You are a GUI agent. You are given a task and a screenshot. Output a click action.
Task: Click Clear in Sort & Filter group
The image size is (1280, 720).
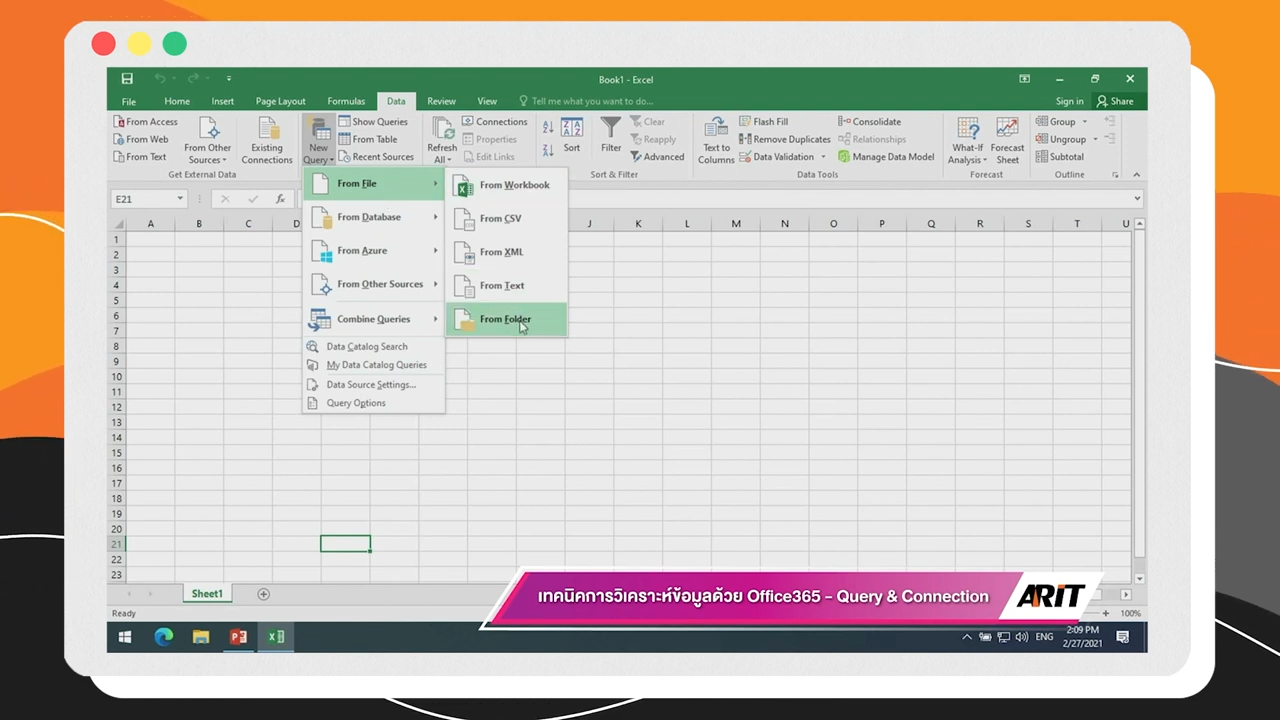648,121
